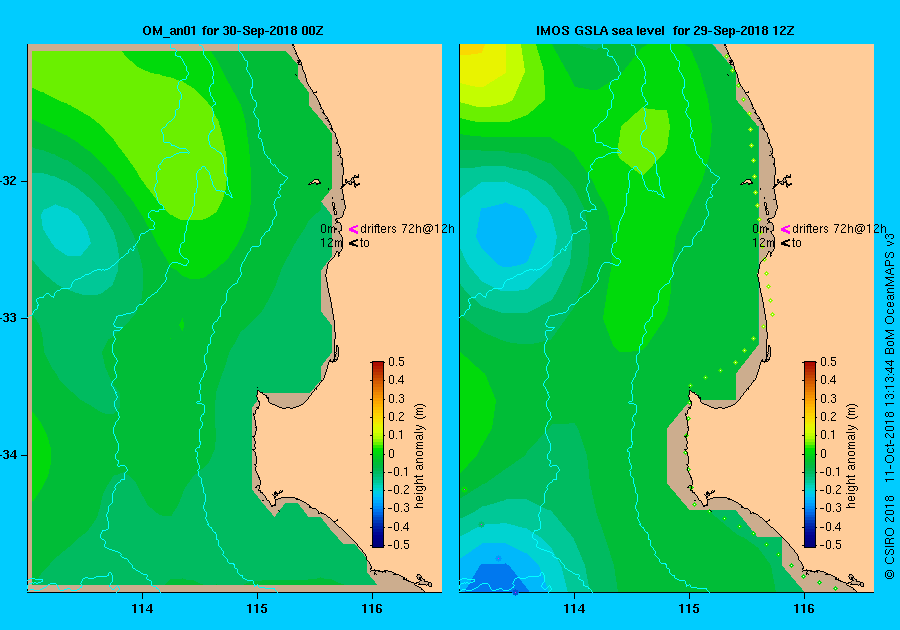The image size is (900, 630).
Task: Click the '0.2' tick on right color bar
Action: click(x=828, y=417)
